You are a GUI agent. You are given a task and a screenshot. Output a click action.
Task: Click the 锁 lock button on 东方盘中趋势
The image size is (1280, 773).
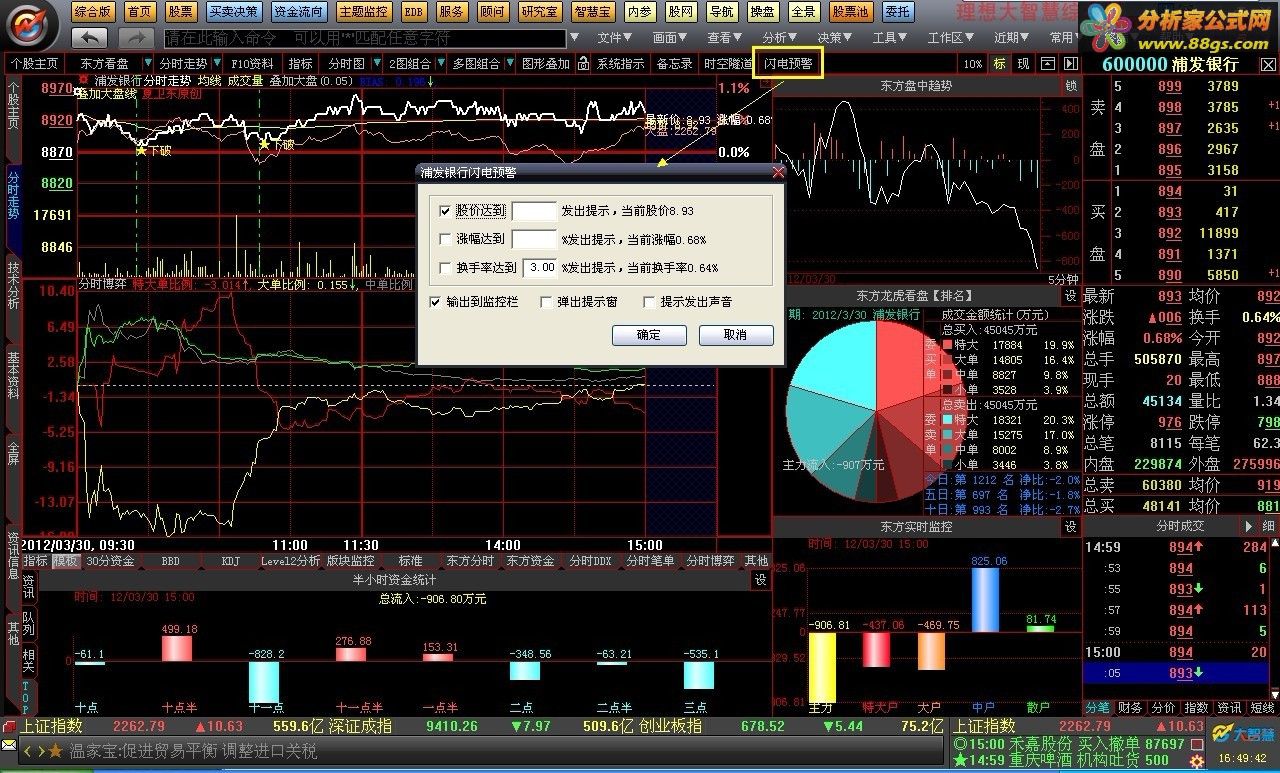1071,86
